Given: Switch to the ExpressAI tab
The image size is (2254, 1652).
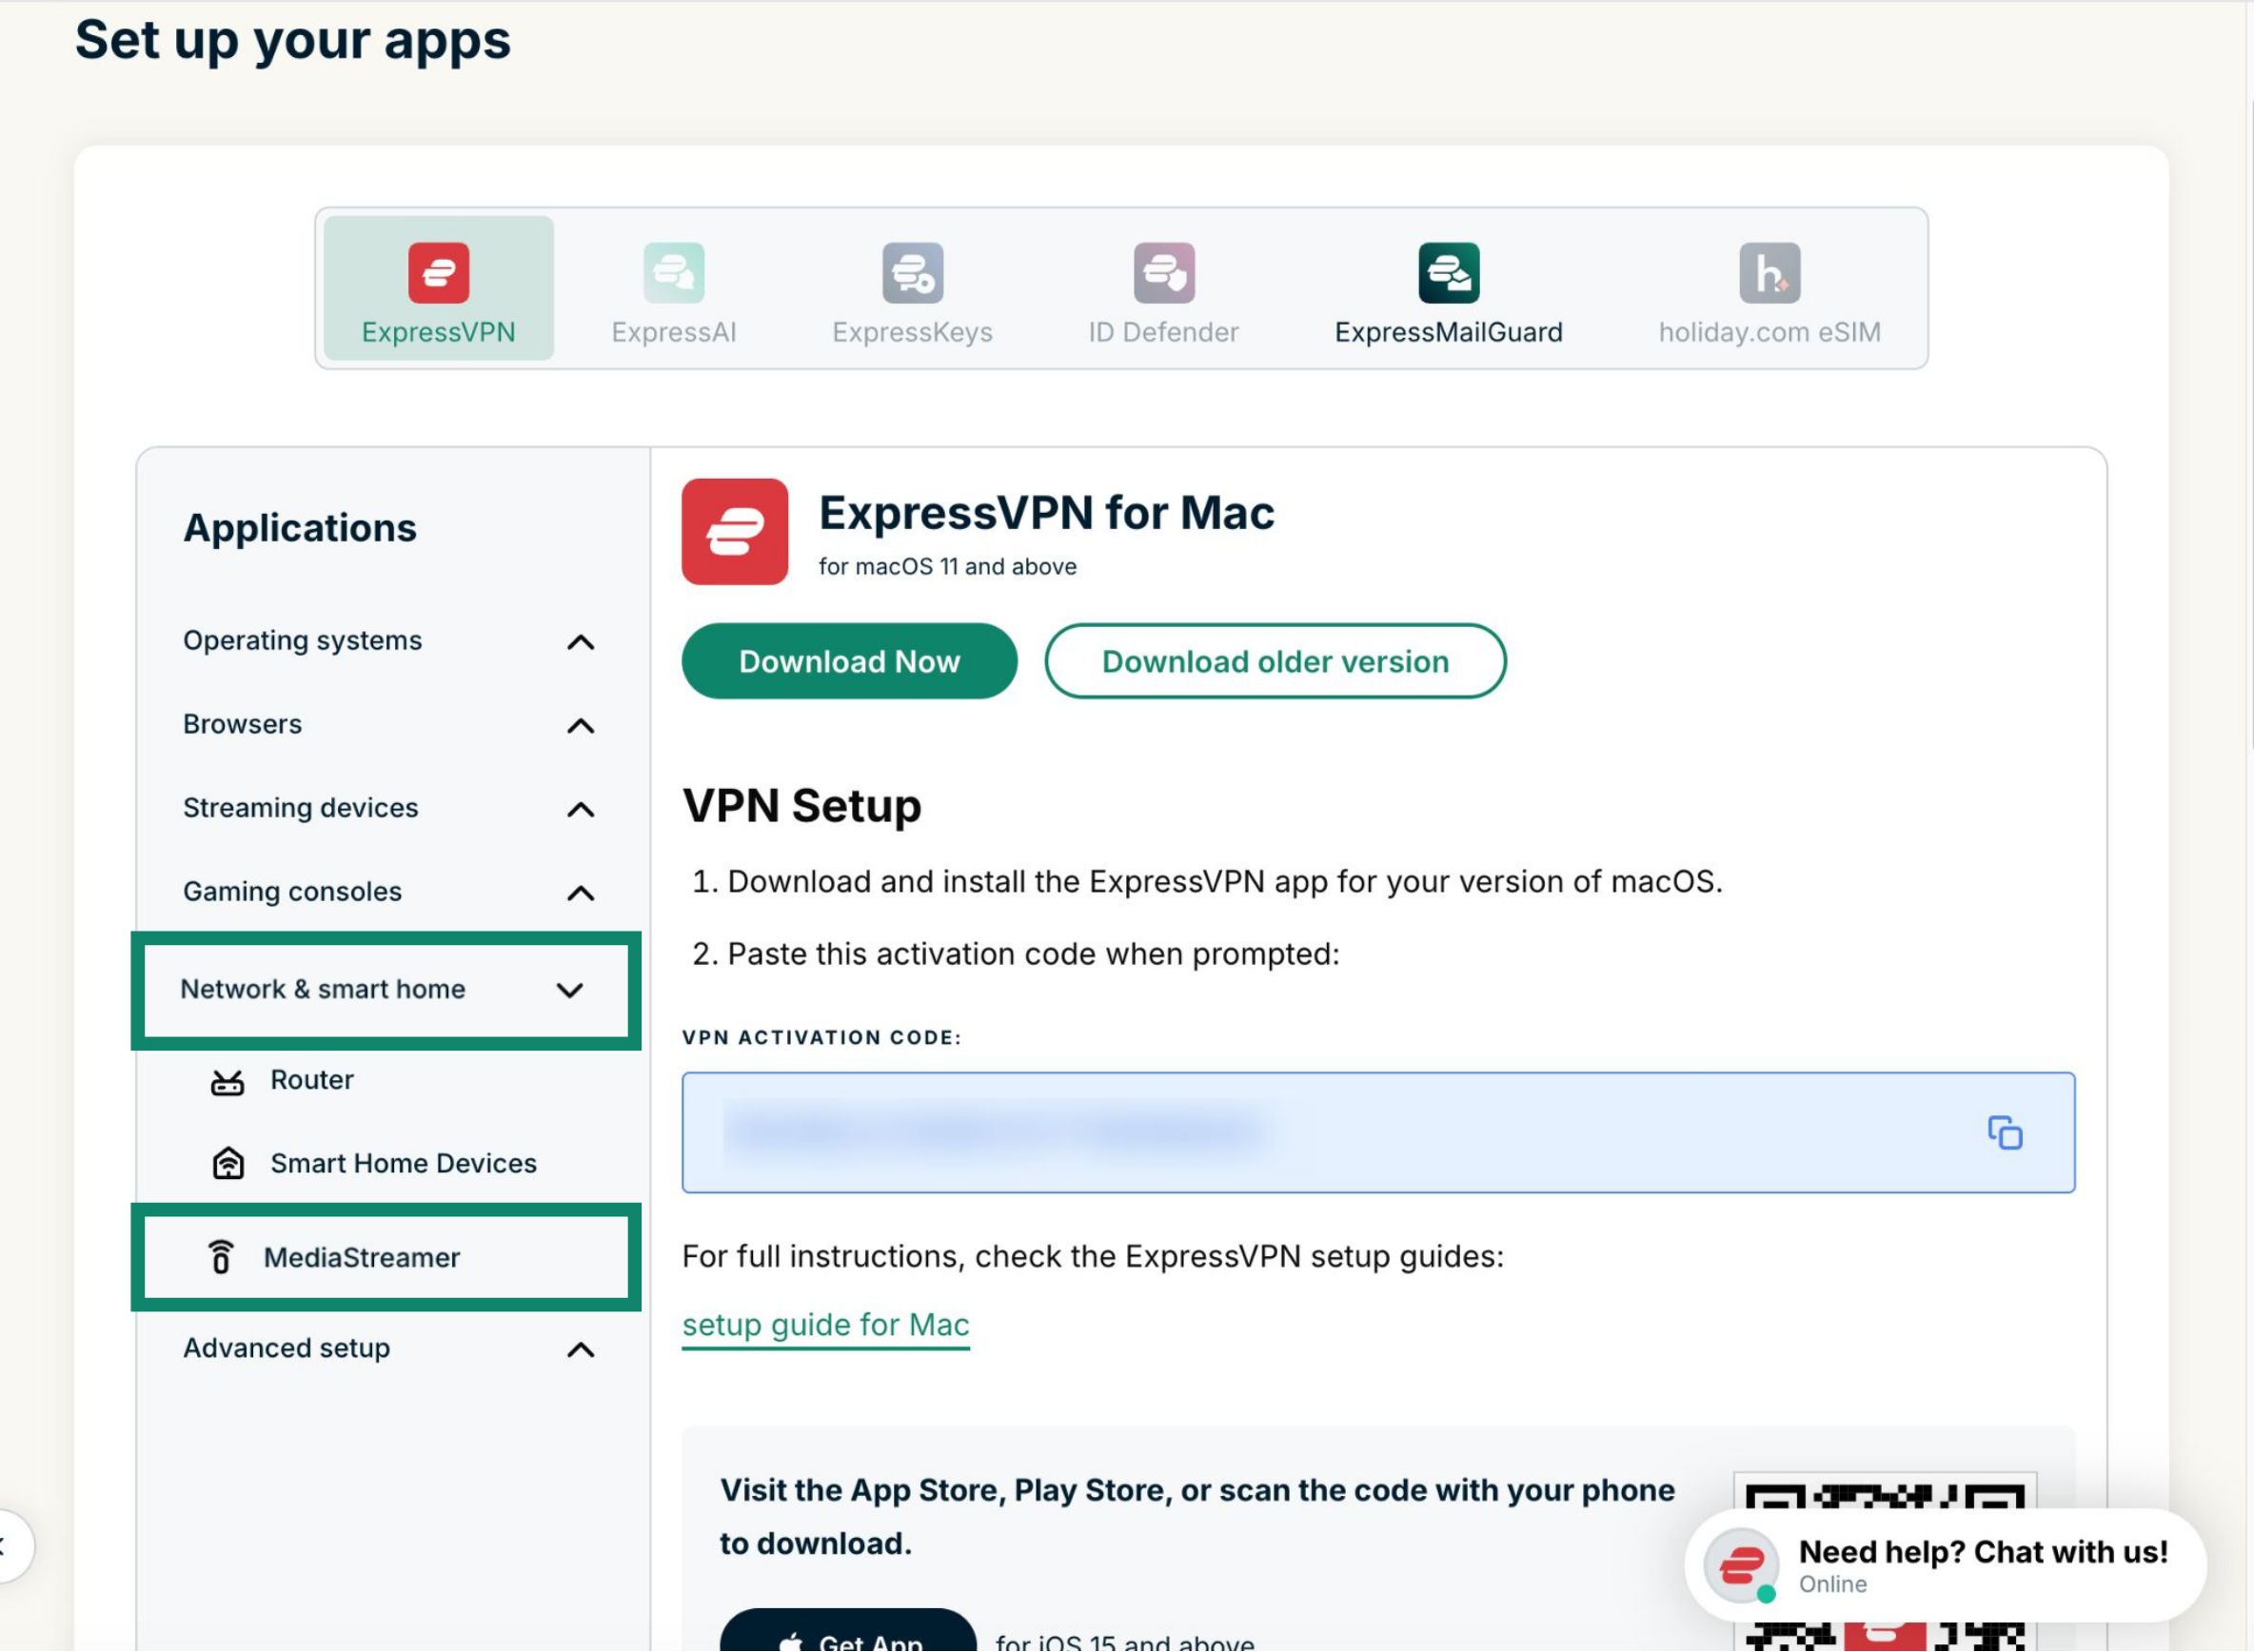Looking at the screenshot, I should (x=674, y=293).
